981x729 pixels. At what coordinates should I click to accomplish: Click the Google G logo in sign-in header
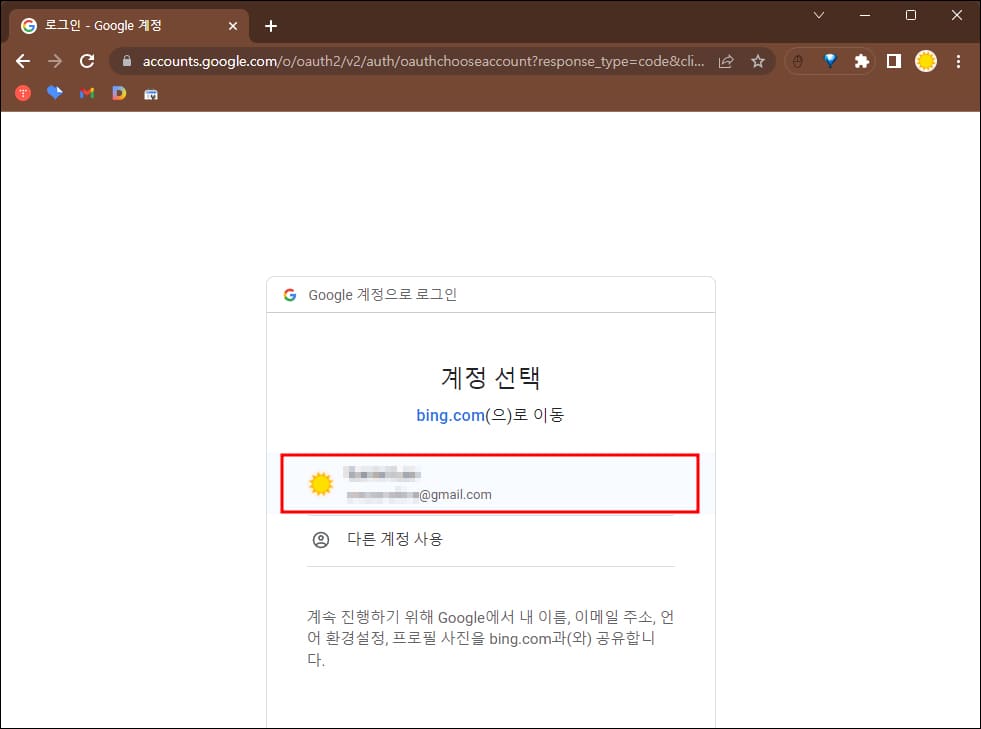[x=290, y=295]
